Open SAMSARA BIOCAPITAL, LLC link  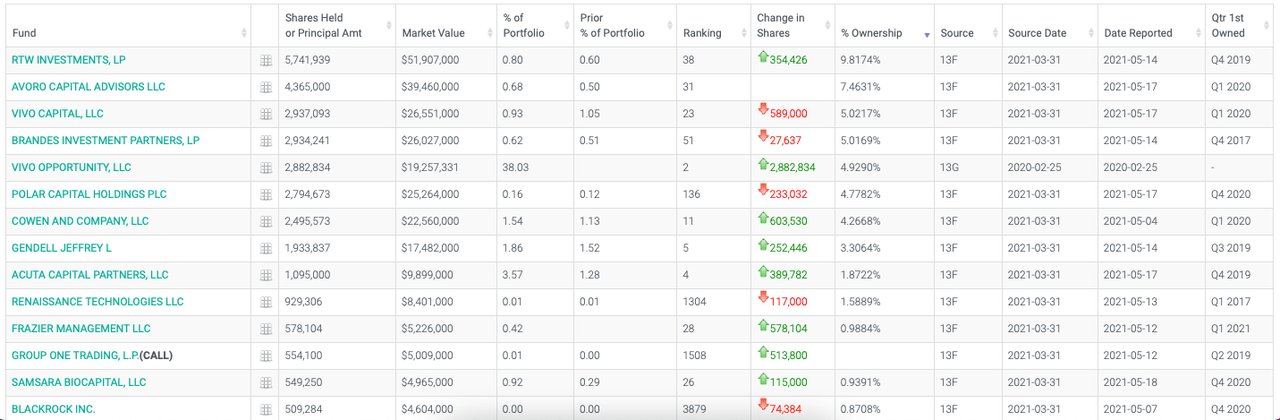[x=79, y=383]
